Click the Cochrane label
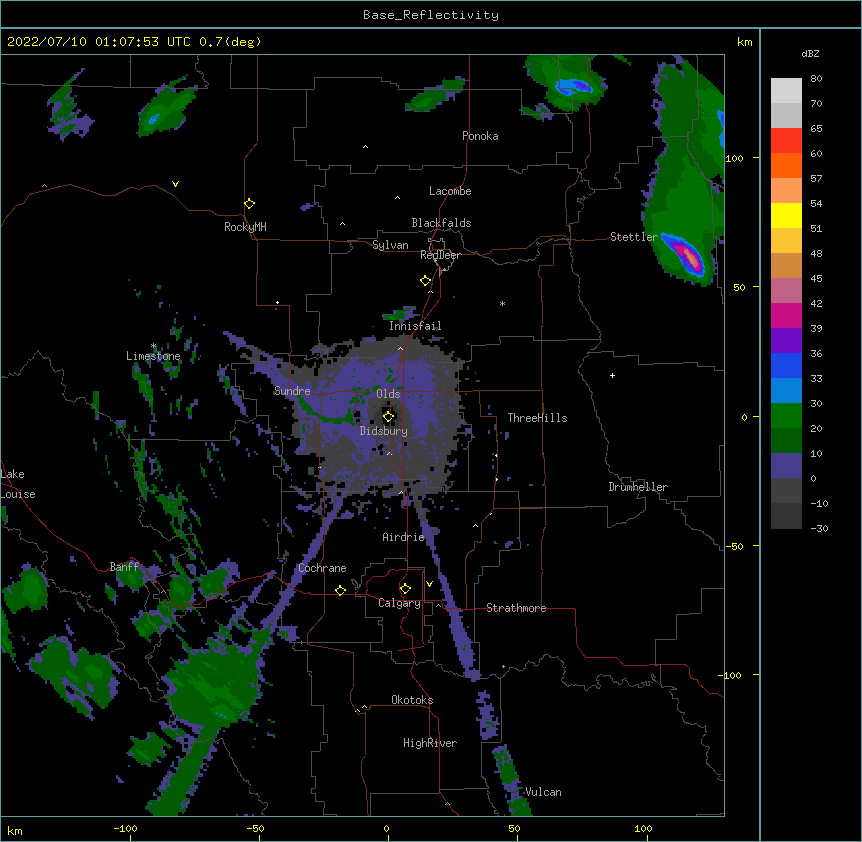 tap(322, 568)
